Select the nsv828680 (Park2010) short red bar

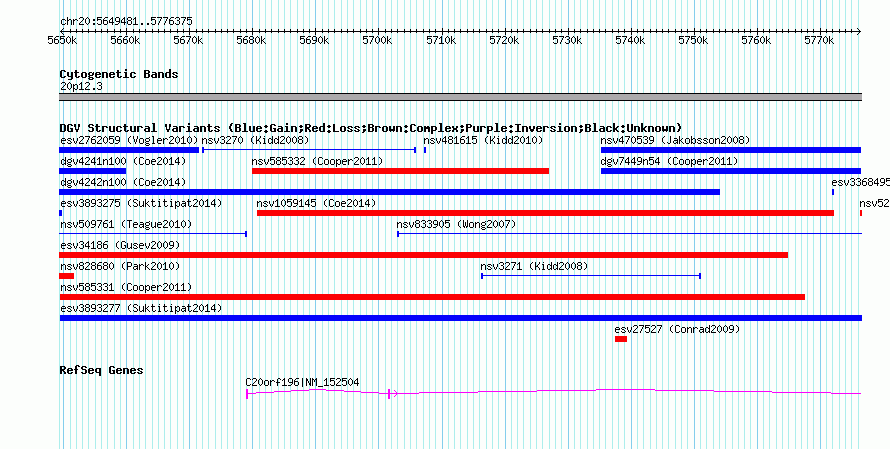click(66, 276)
